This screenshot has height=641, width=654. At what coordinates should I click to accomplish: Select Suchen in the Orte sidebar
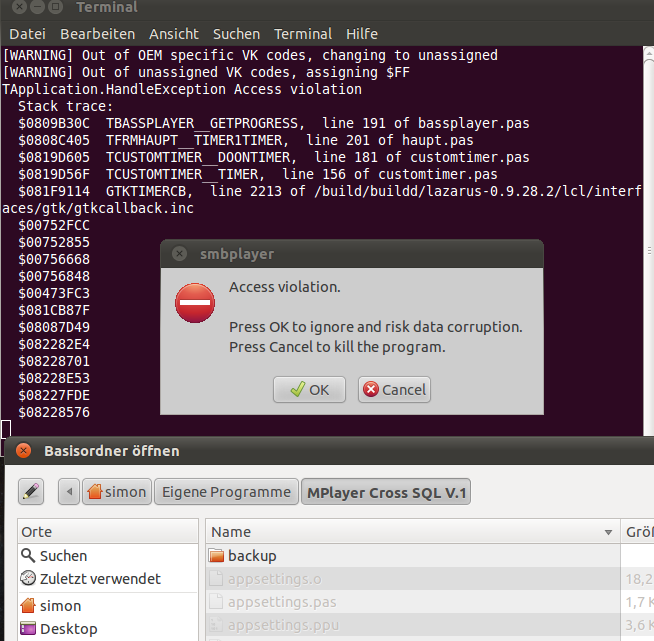coord(63,555)
